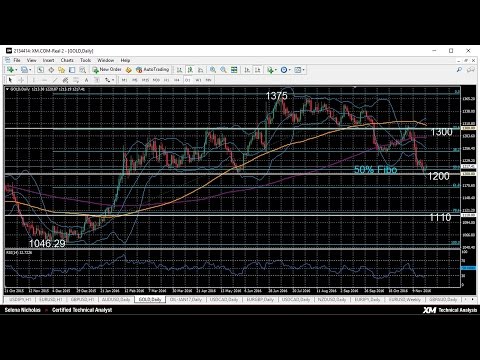Image resolution: width=480 pixels, height=360 pixels.
Task: Launch the MetaEditor icon
Action: tap(128, 70)
